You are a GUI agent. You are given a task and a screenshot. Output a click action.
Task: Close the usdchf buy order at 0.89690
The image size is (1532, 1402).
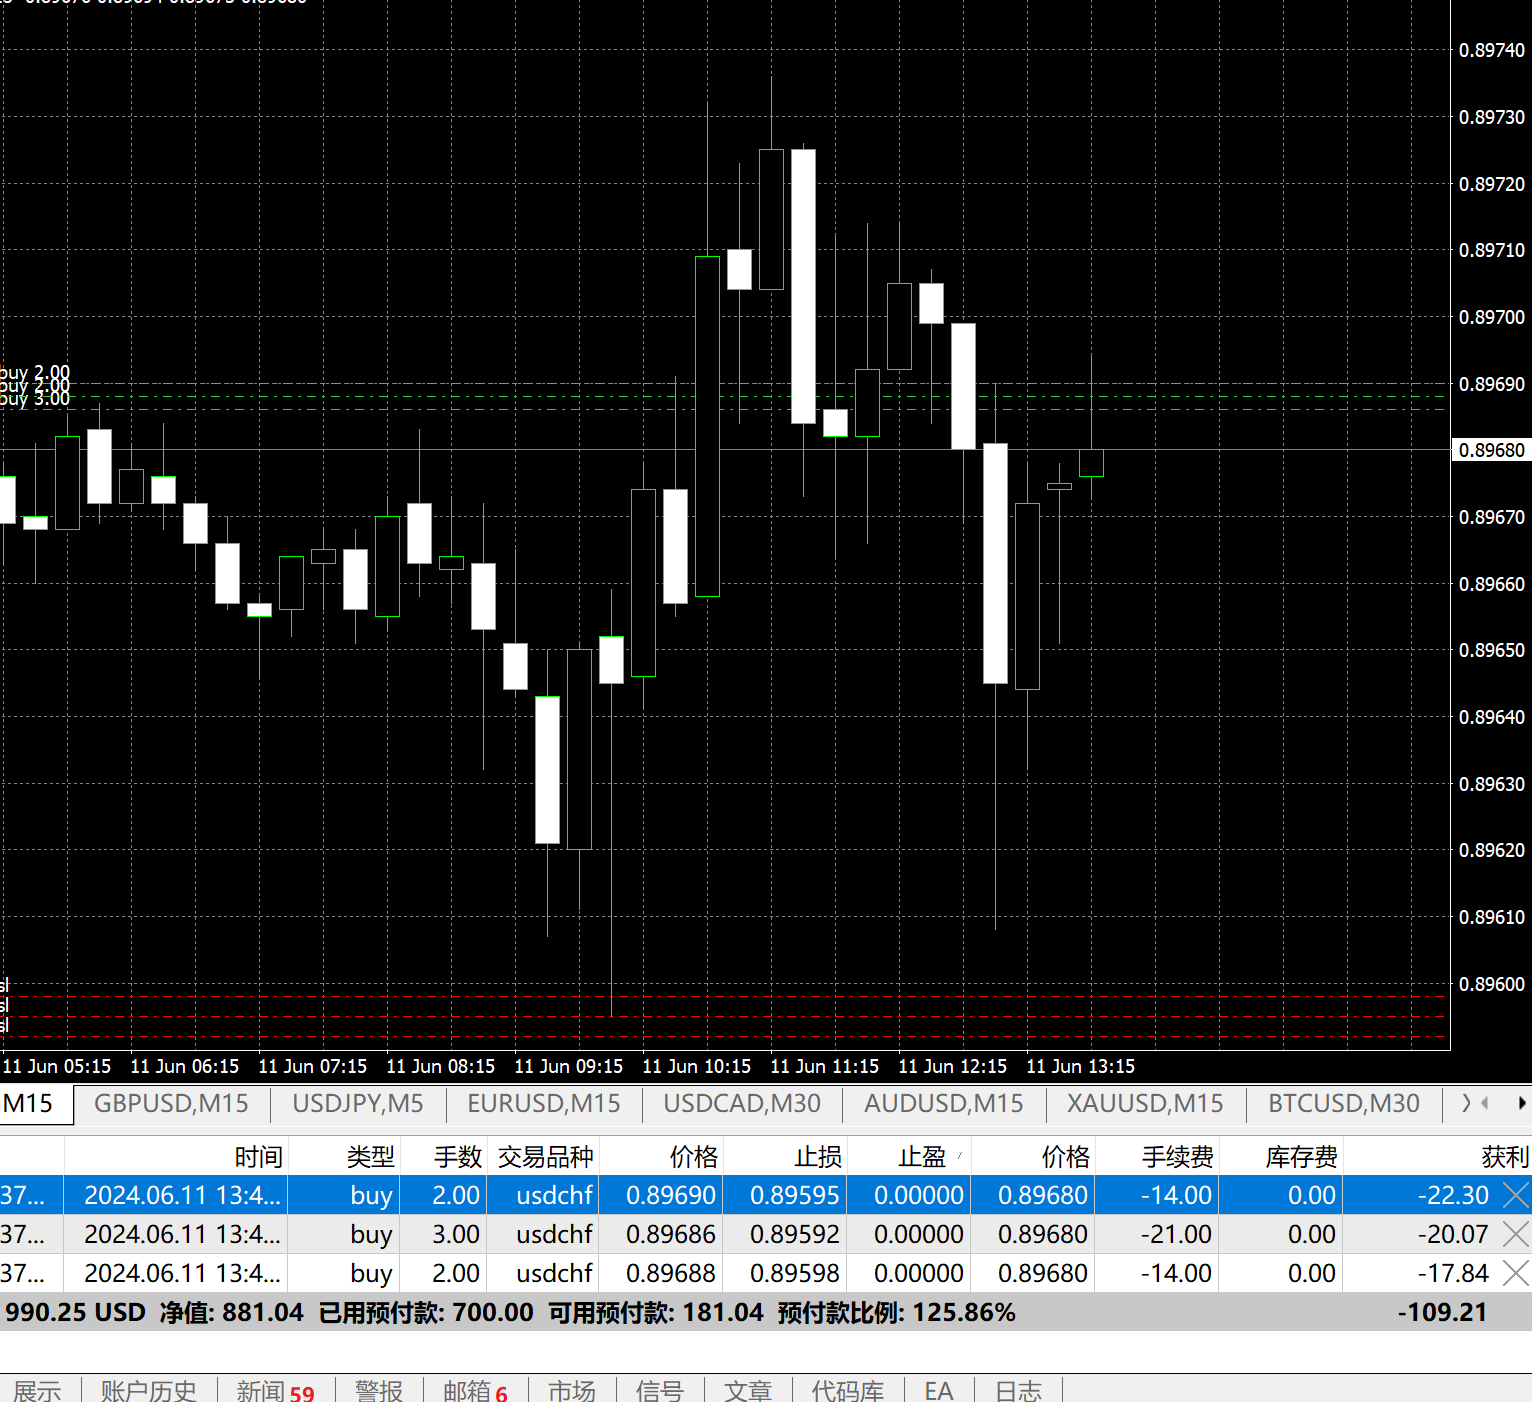[x=1516, y=1195]
